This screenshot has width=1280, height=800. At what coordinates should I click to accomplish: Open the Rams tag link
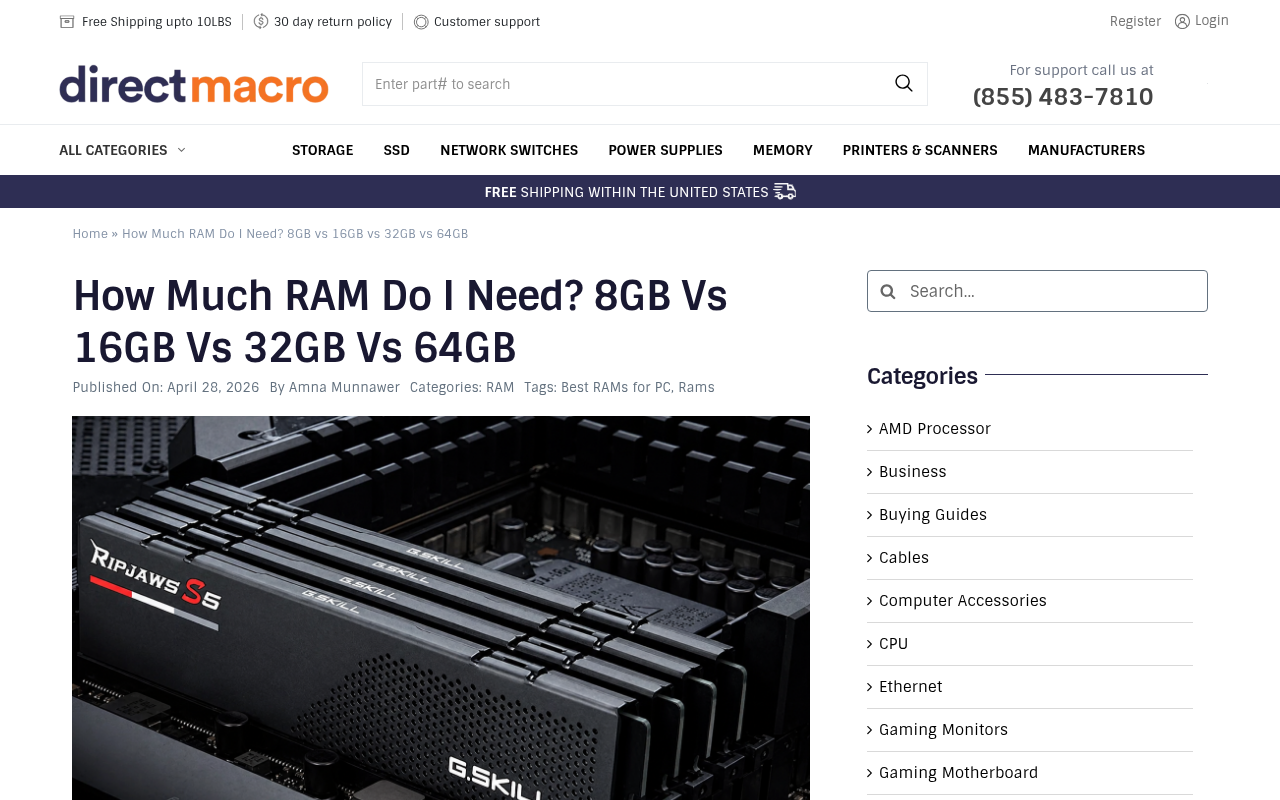[x=697, y=387]
